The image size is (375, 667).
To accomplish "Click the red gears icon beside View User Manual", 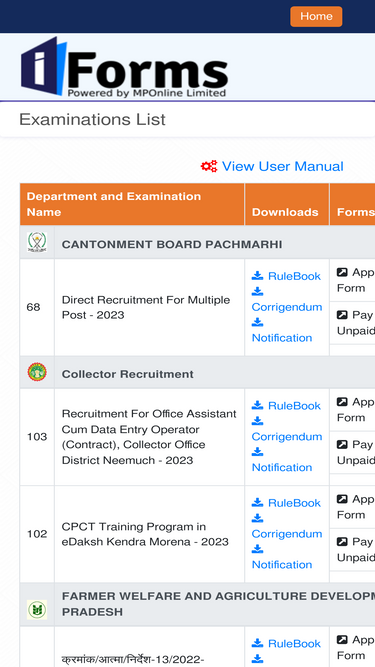I will pos(209,166).
